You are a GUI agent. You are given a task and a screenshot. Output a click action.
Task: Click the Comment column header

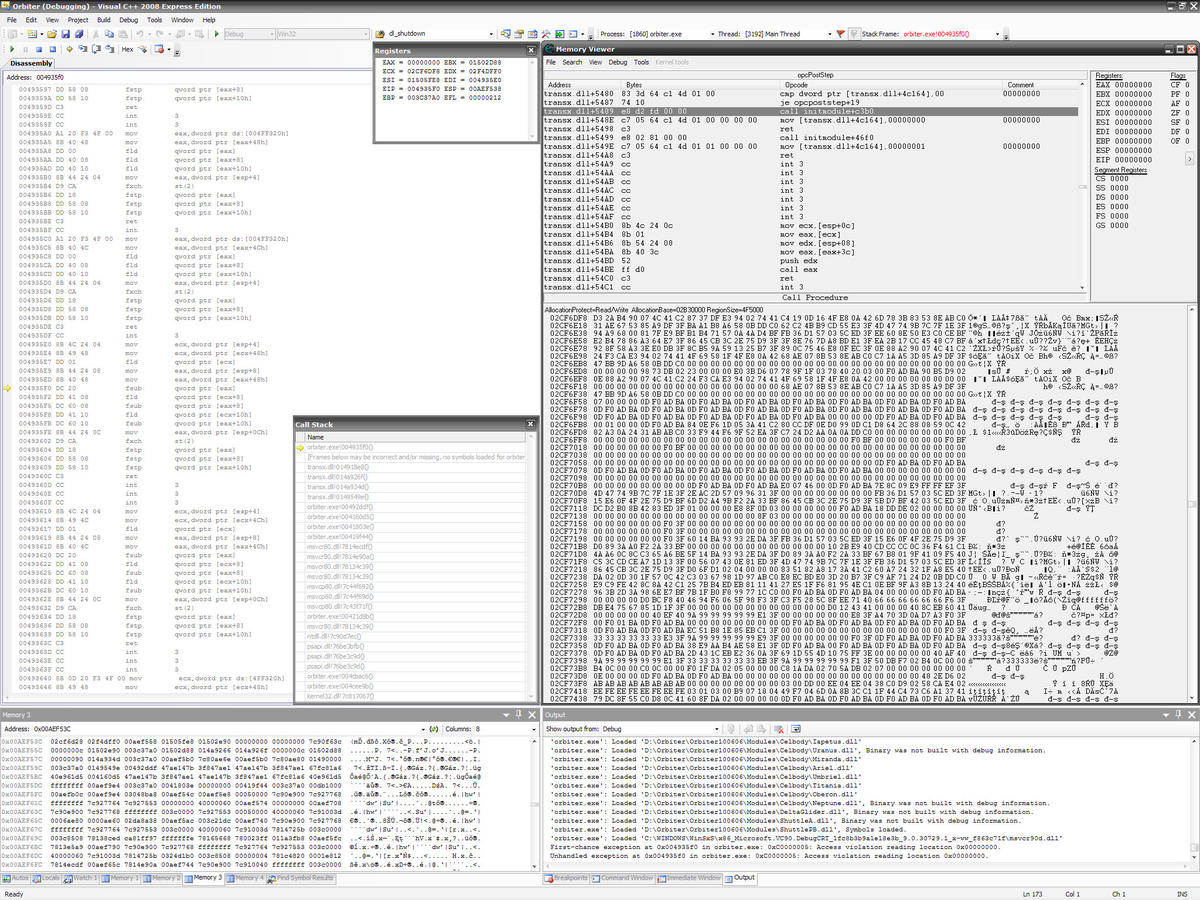tap(1021, 85)
